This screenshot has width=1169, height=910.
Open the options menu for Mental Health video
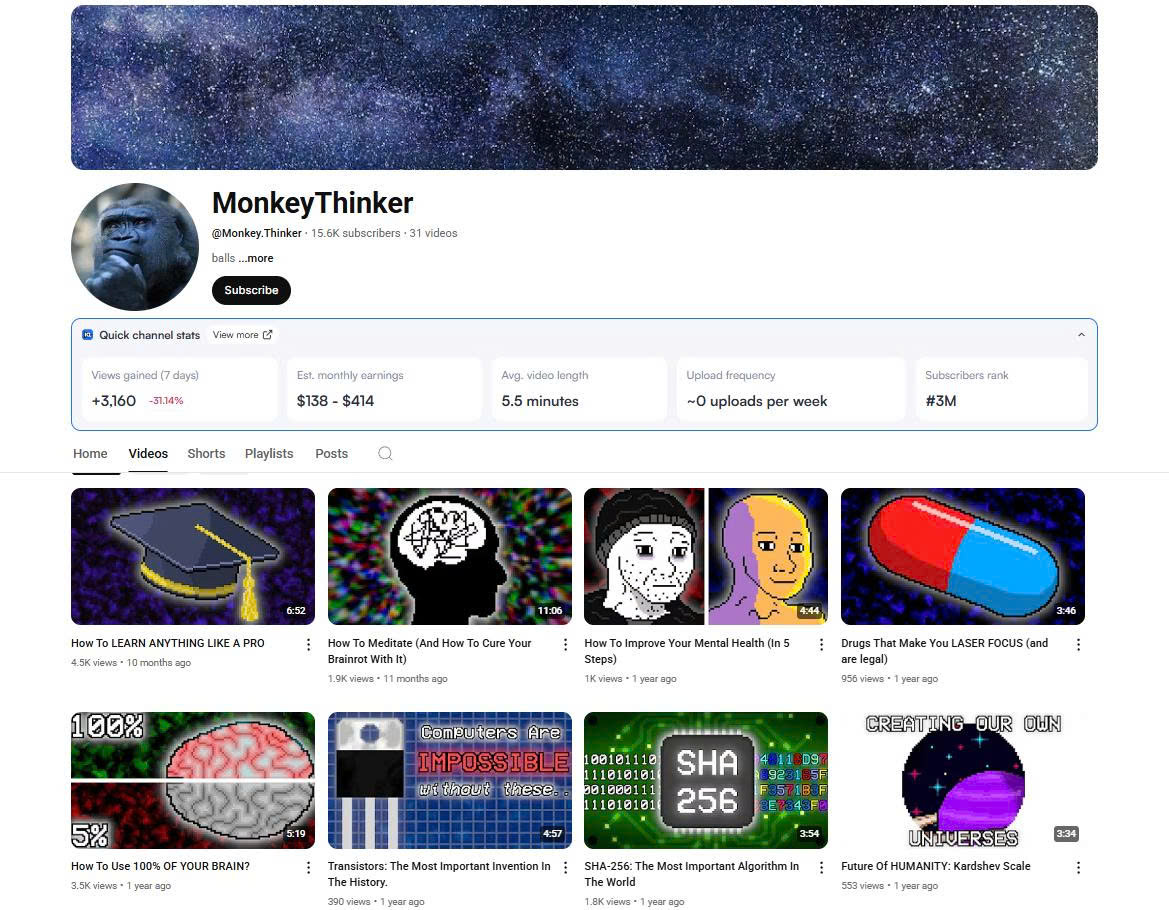pos(822,645)
